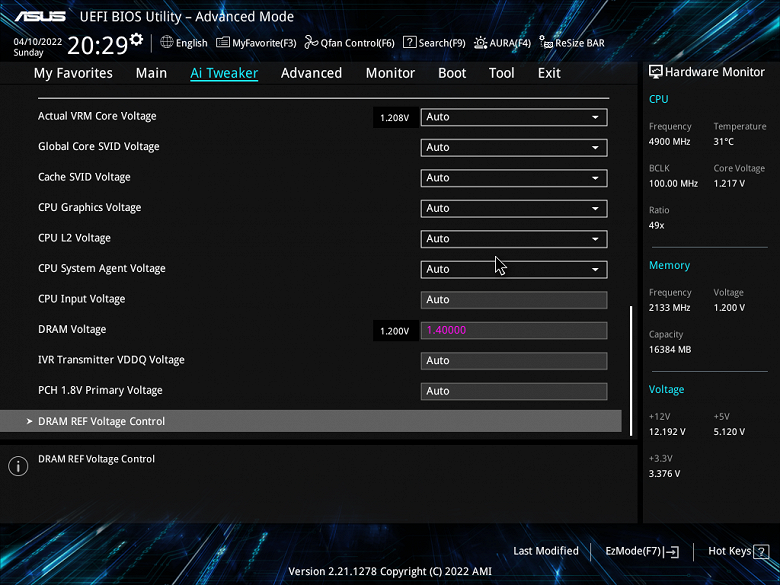Click Version 2.21.1278 copyright text
Image resolution: width=780 pixels, height=585 pixels.
(390, 572)
